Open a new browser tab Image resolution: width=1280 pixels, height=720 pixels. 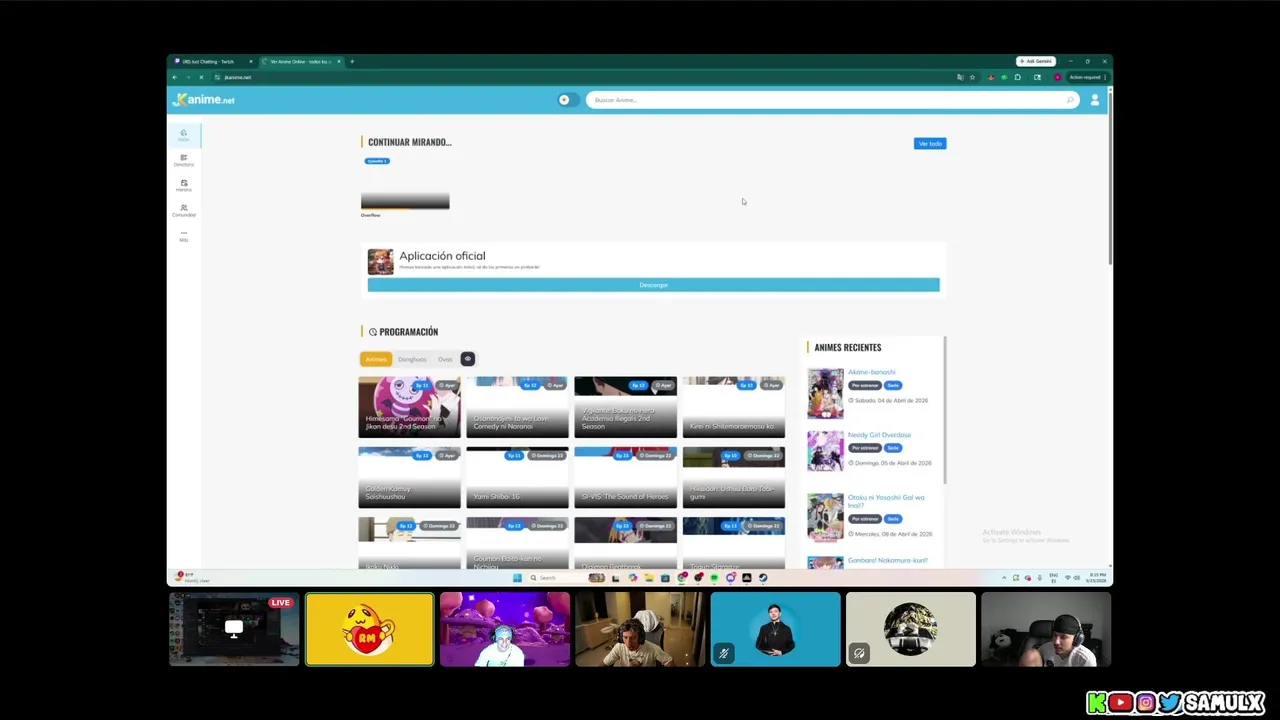click(352, 62)
